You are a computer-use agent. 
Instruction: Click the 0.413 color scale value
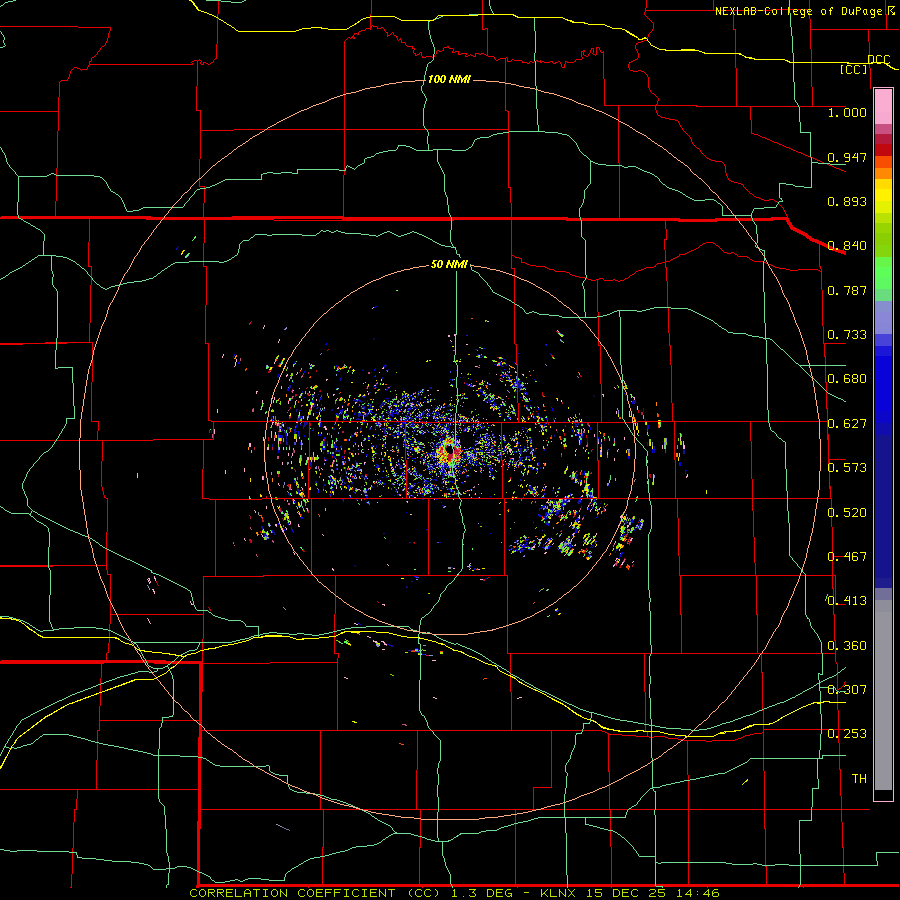tap(847, 601)
